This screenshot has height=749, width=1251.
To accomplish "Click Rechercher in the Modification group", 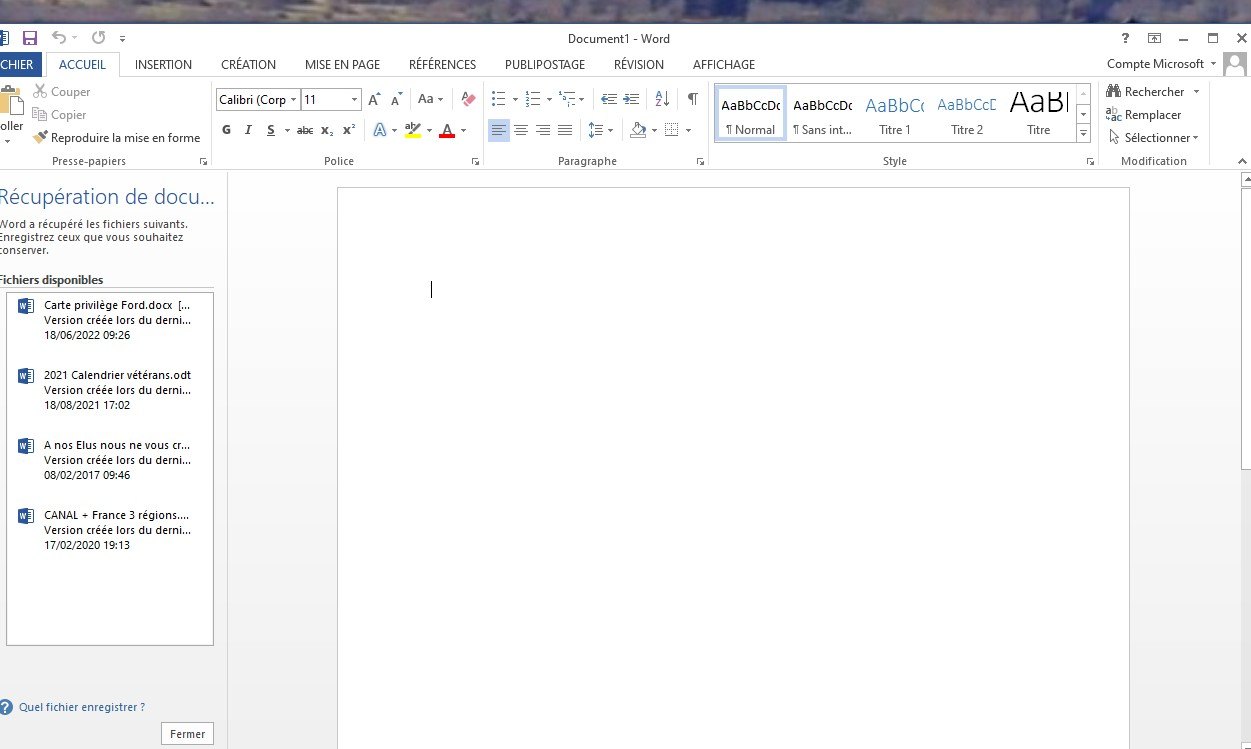I will click(1153, 91).
